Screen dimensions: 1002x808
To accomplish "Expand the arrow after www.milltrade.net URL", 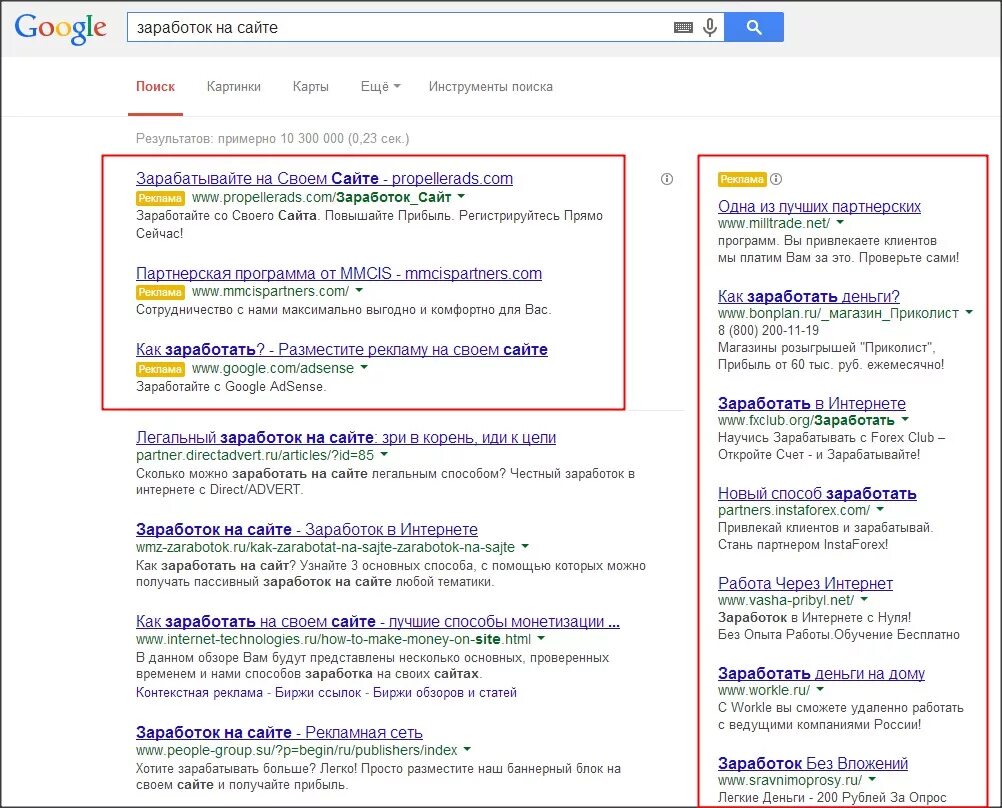I will pos(840,222).
